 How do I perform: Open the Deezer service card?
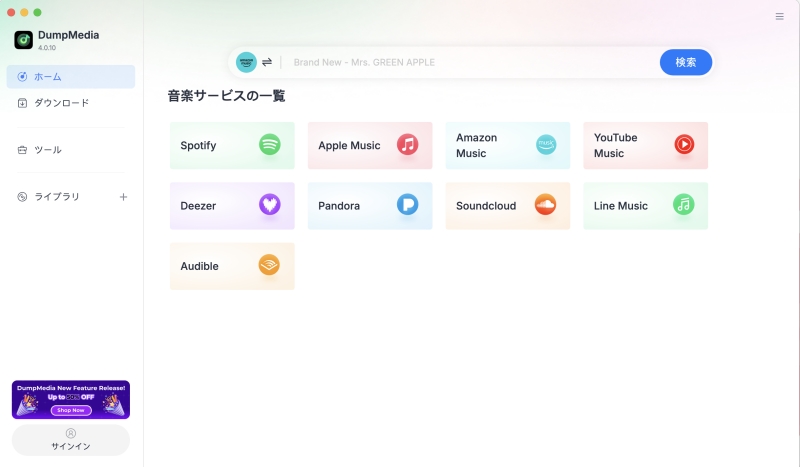(x=232, y=206)
